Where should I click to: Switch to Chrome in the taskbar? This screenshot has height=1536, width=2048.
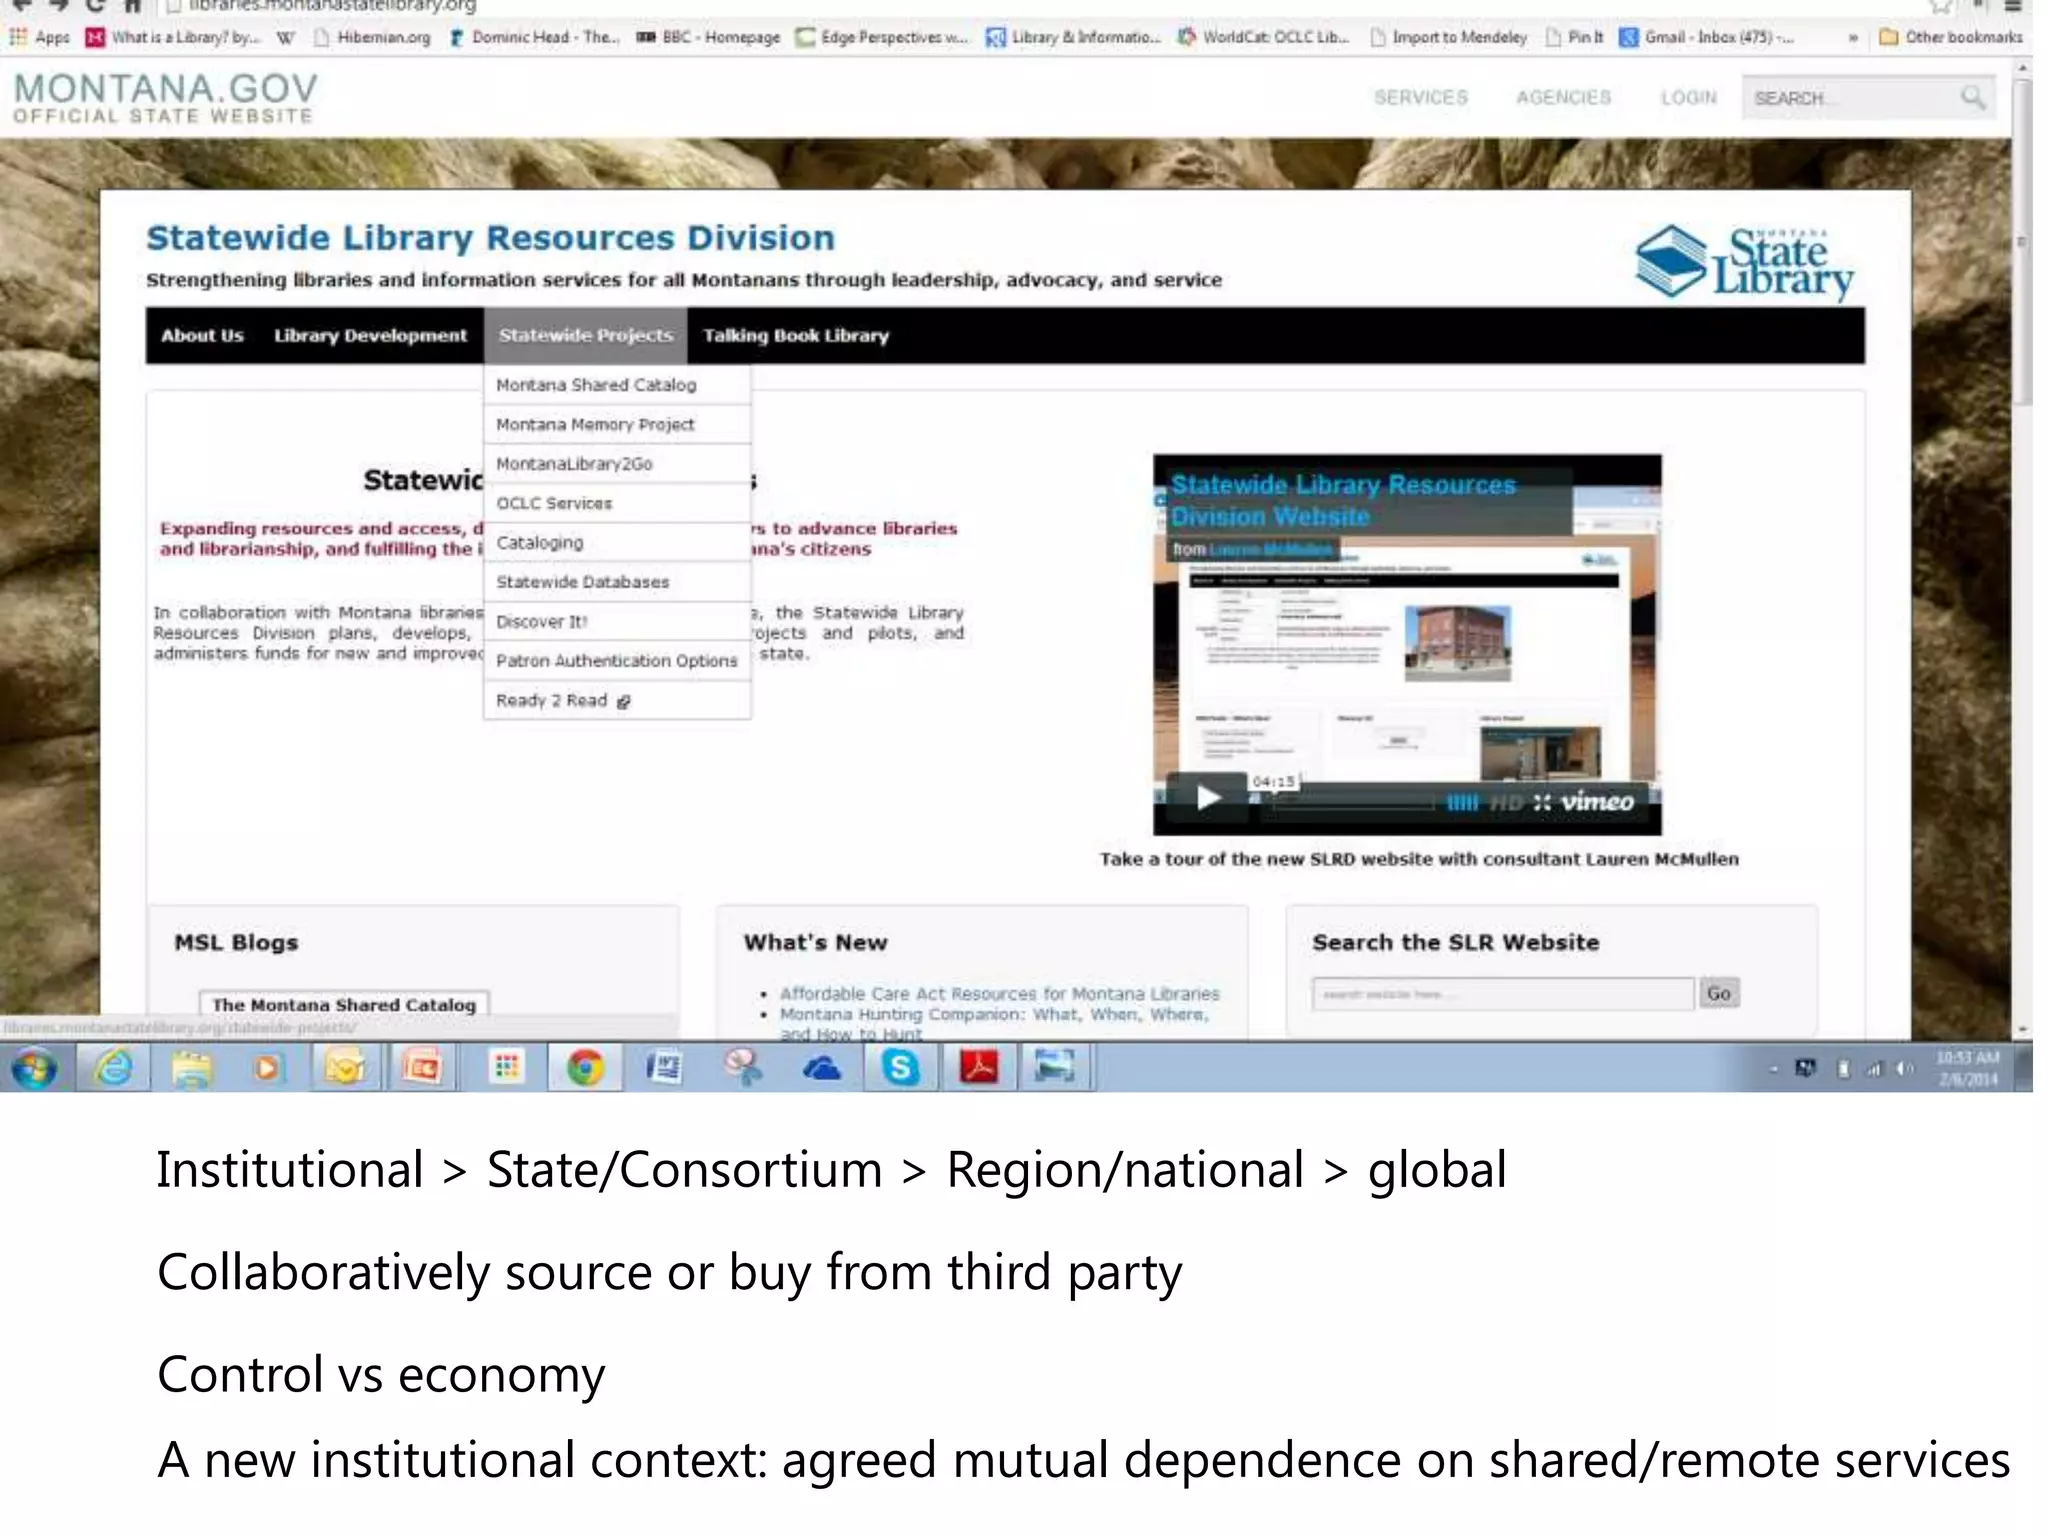[x=585, y=1068]
